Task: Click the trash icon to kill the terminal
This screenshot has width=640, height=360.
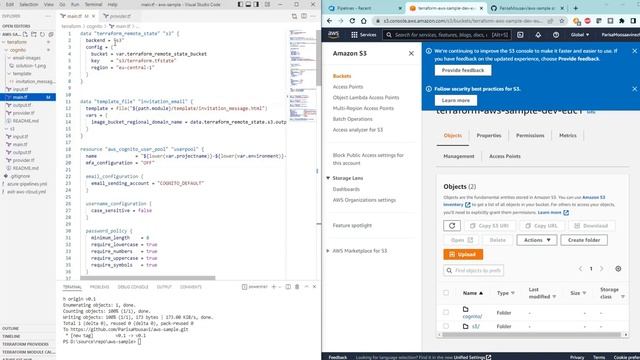Action: pyautogui.click(x=297, y=287)
